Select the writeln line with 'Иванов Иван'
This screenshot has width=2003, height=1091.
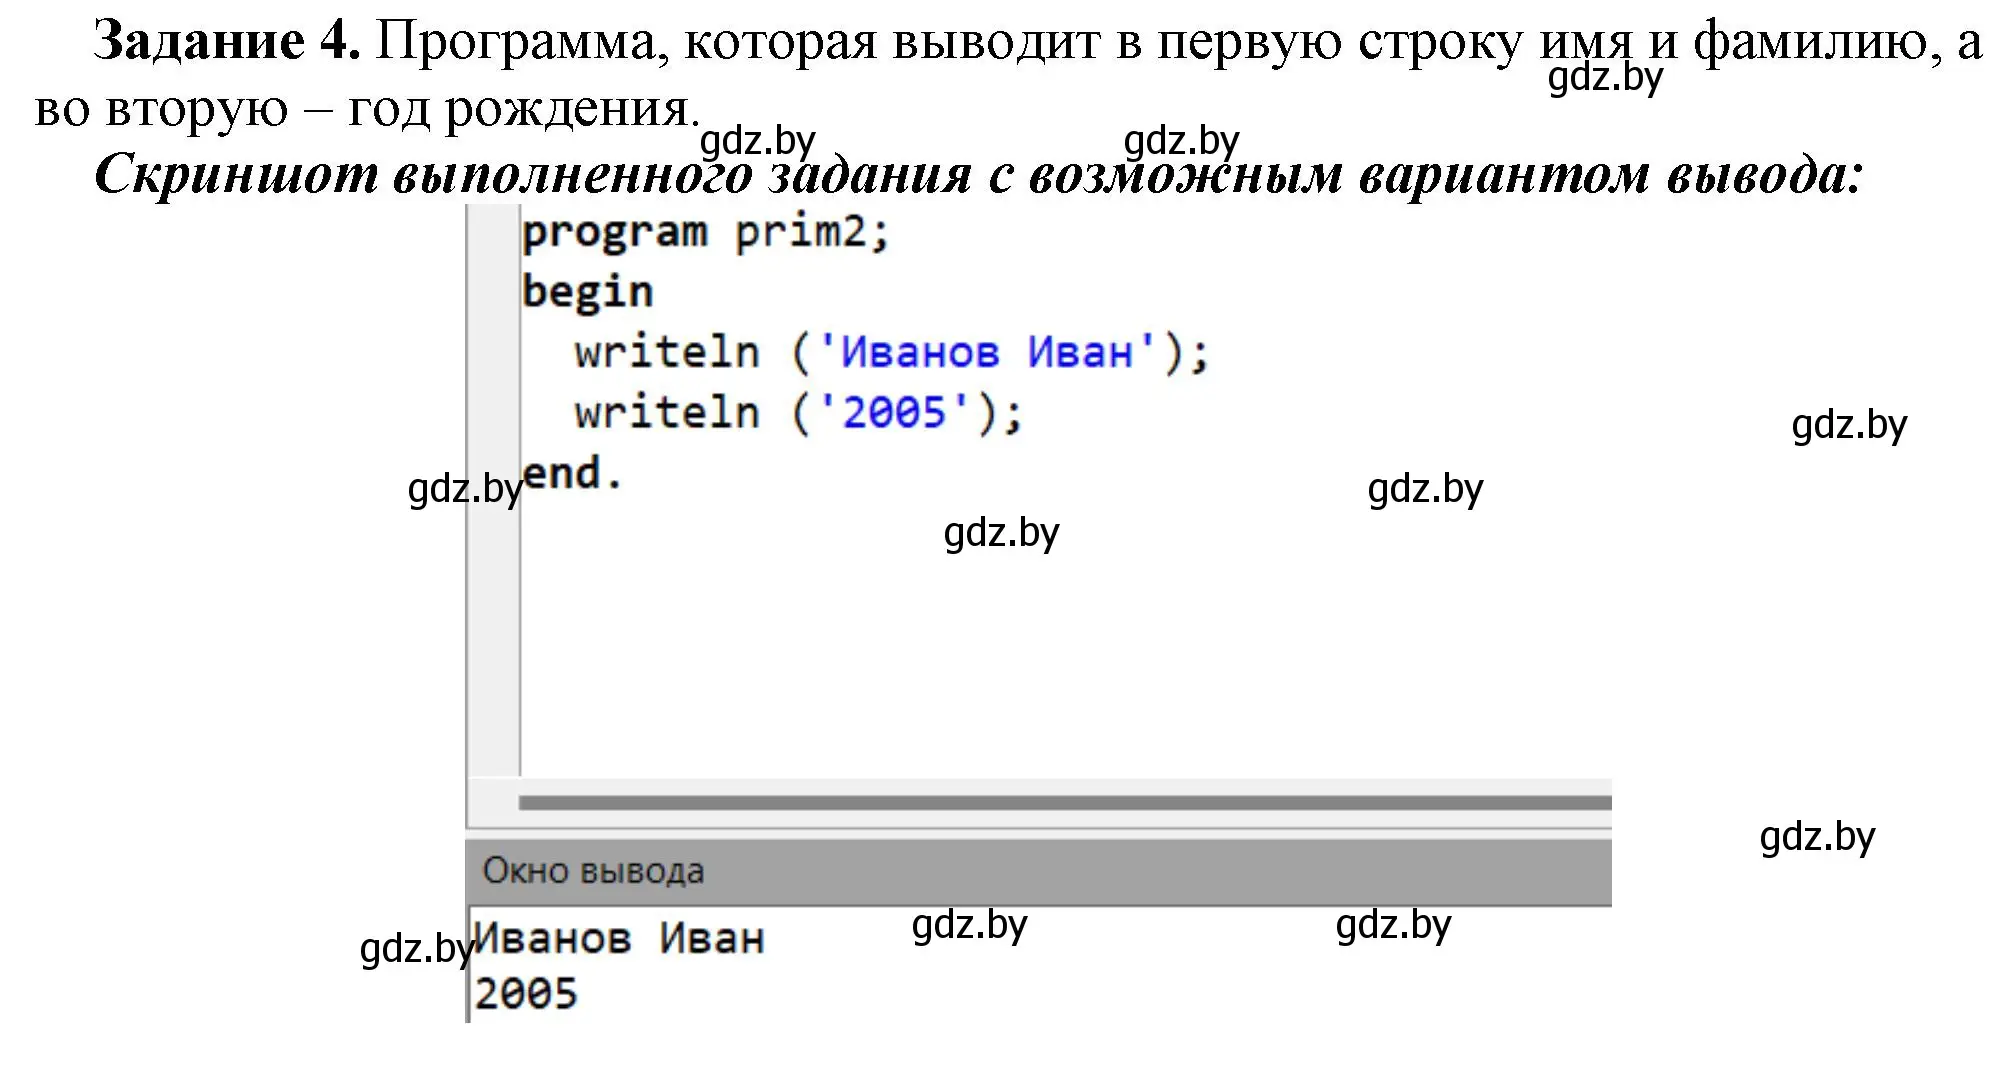(x=892, y=353)
